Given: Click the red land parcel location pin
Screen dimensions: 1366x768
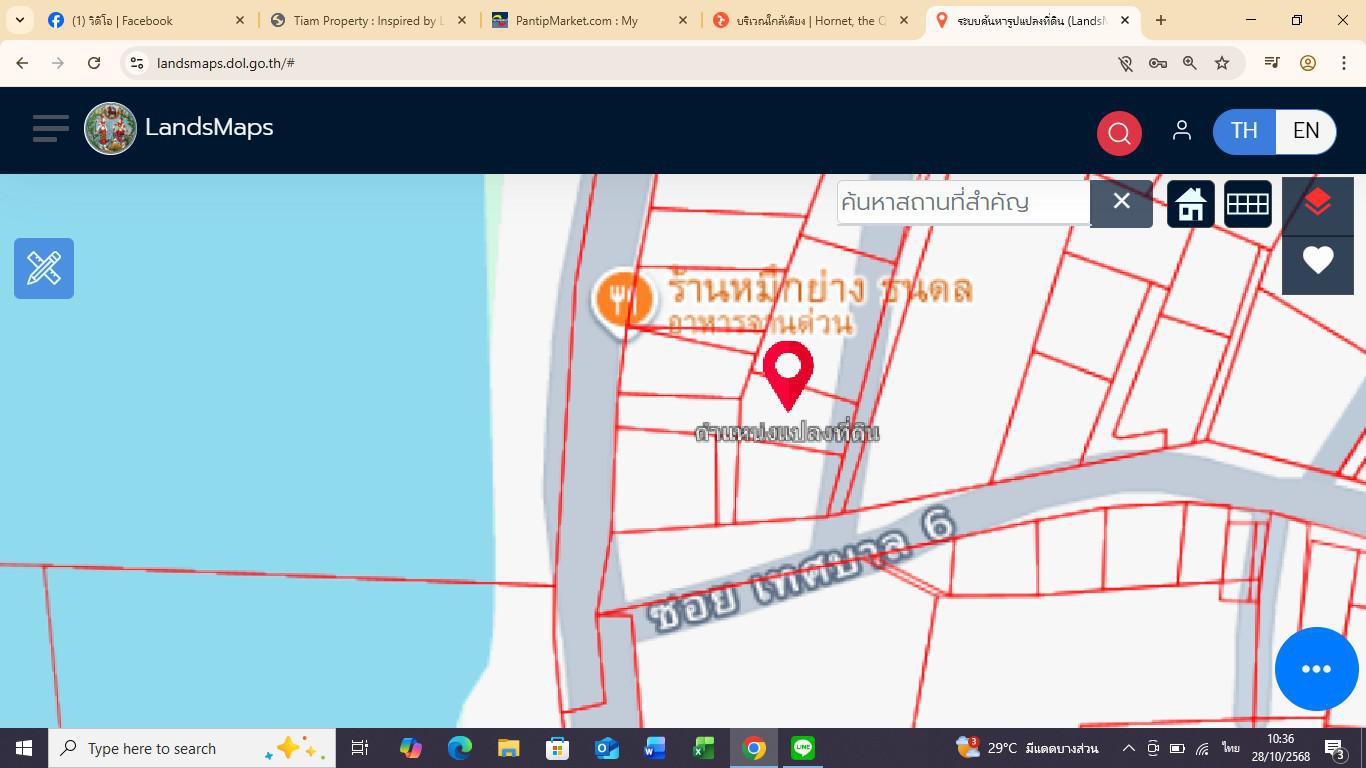Looking at the screenshot, I should click(x=788, y=373).
